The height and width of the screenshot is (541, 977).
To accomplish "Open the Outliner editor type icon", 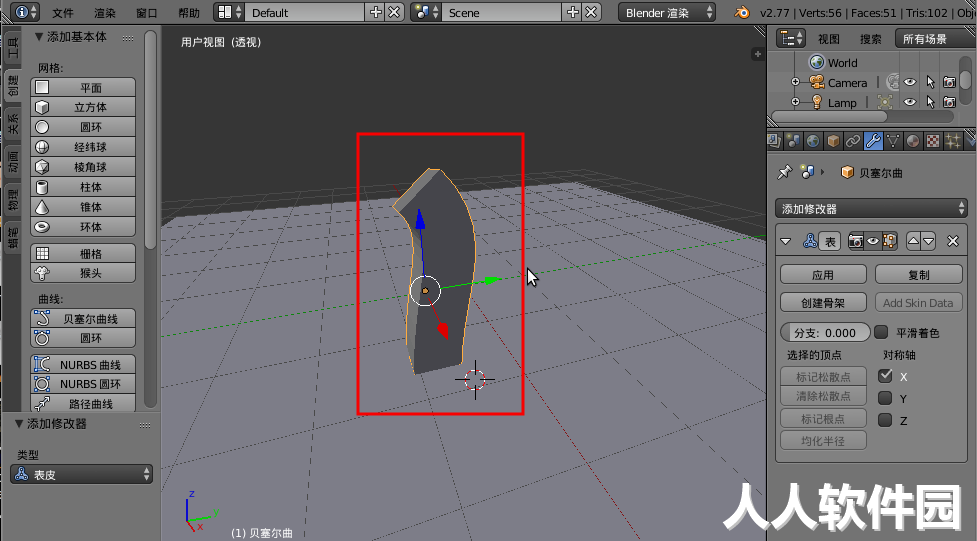I will [791, 39].
